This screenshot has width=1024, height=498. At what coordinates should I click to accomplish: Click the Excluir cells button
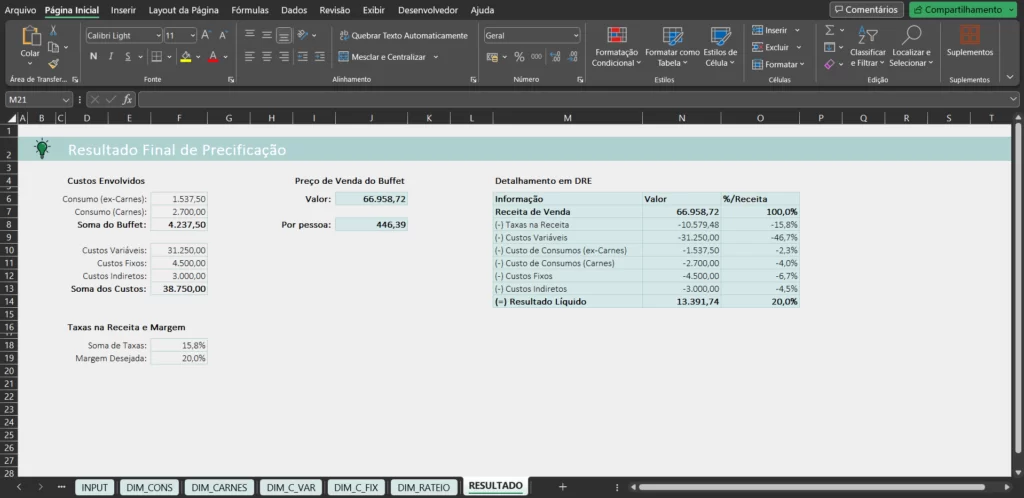pyautogui.click(x=776, y=47)
